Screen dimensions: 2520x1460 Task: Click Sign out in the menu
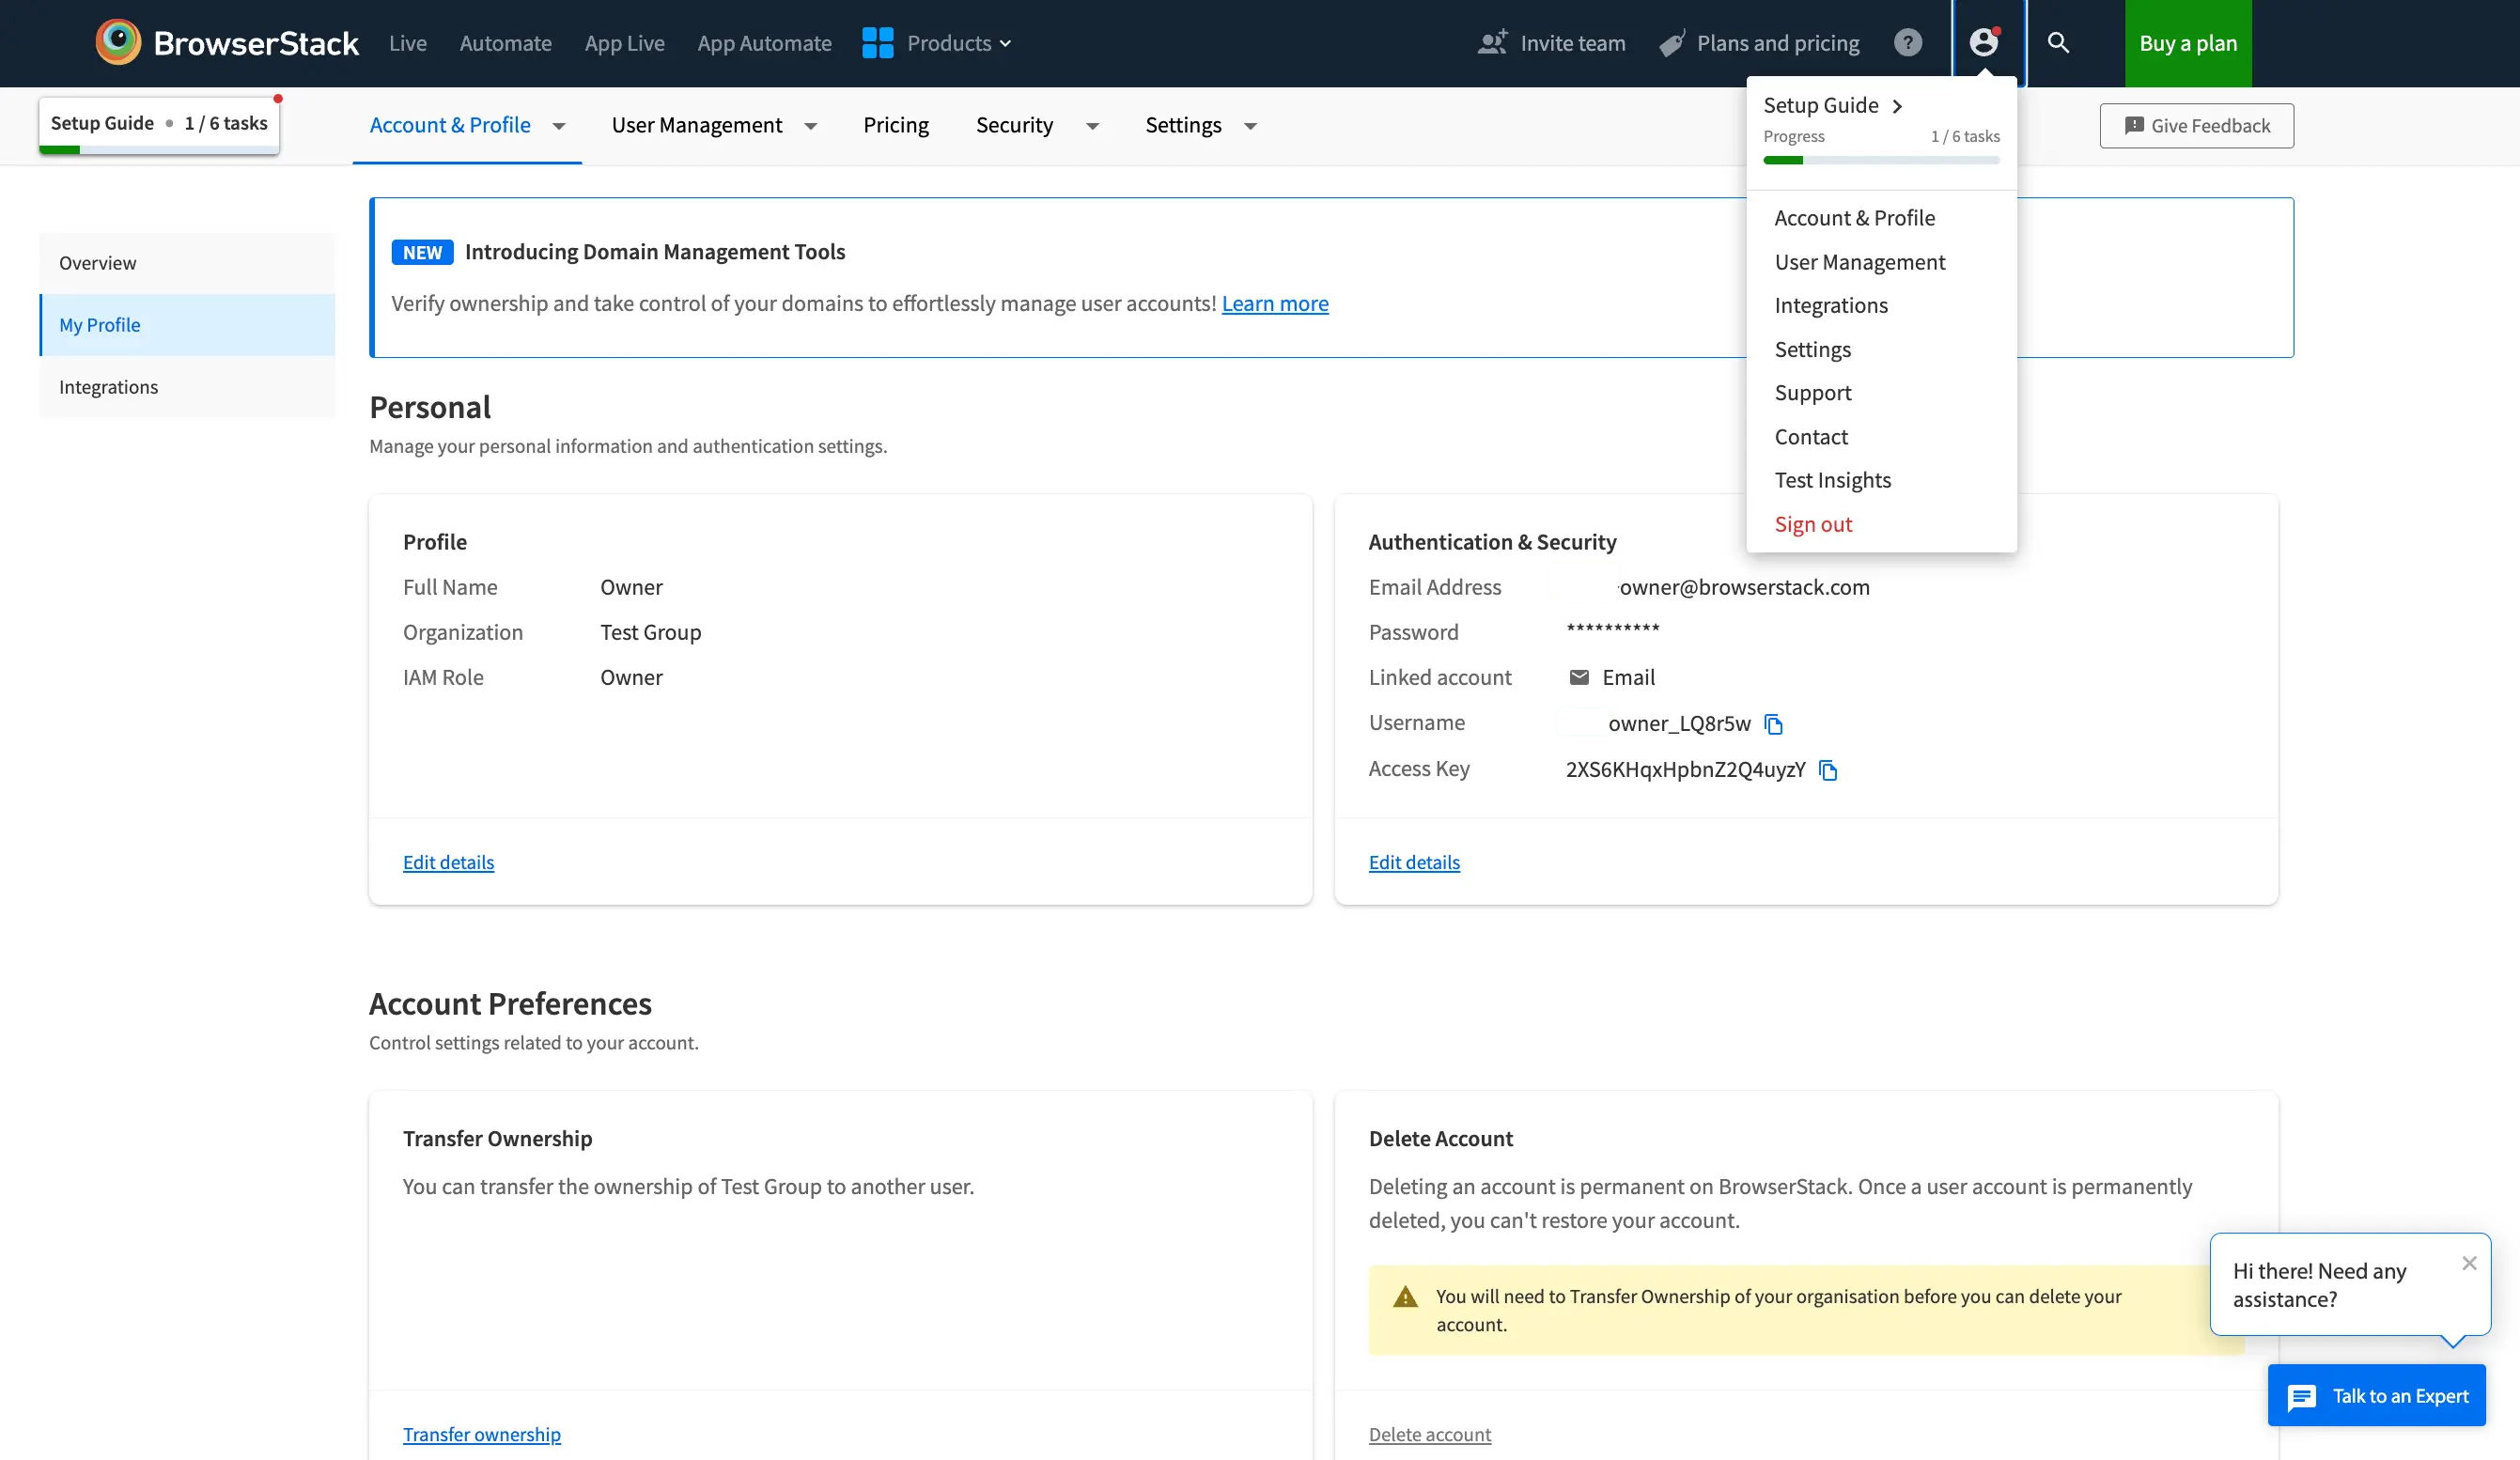click(1813, 524)
